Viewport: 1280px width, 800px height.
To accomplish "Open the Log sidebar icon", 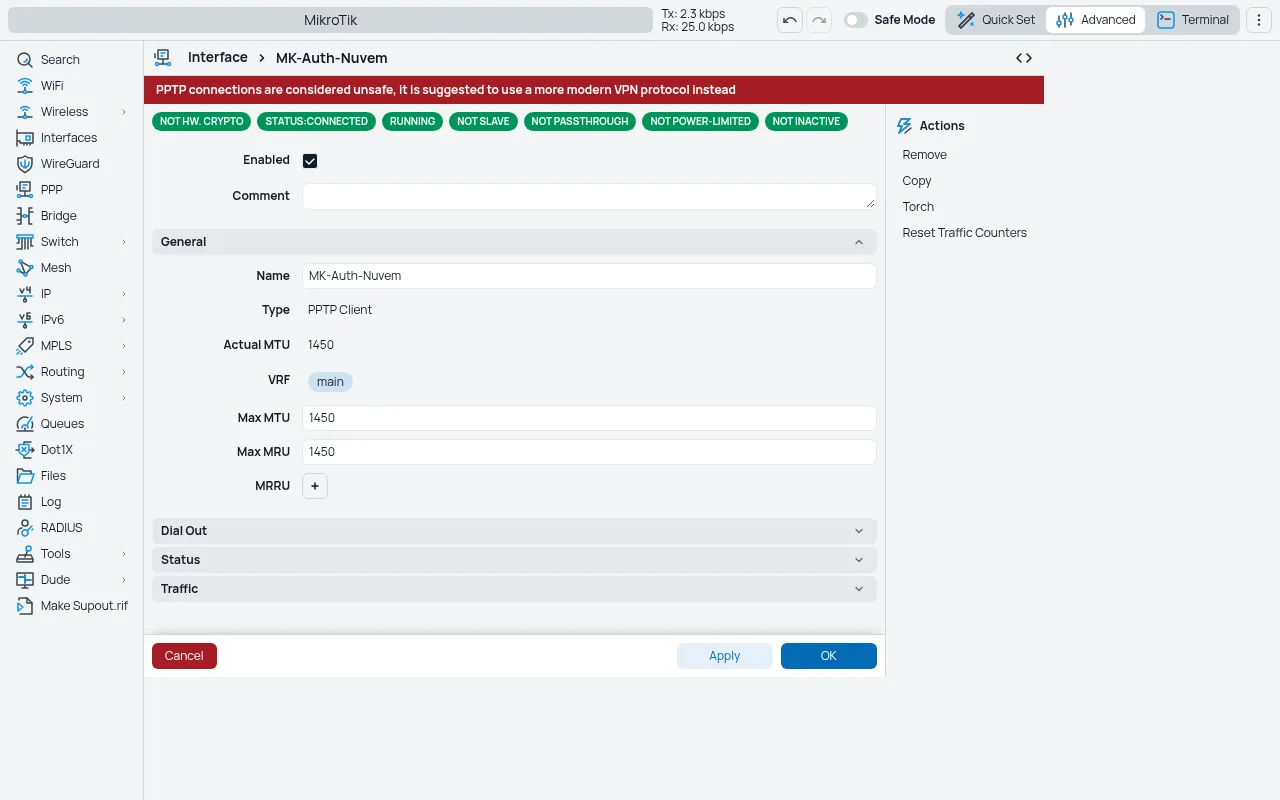I will coord(25,502).
